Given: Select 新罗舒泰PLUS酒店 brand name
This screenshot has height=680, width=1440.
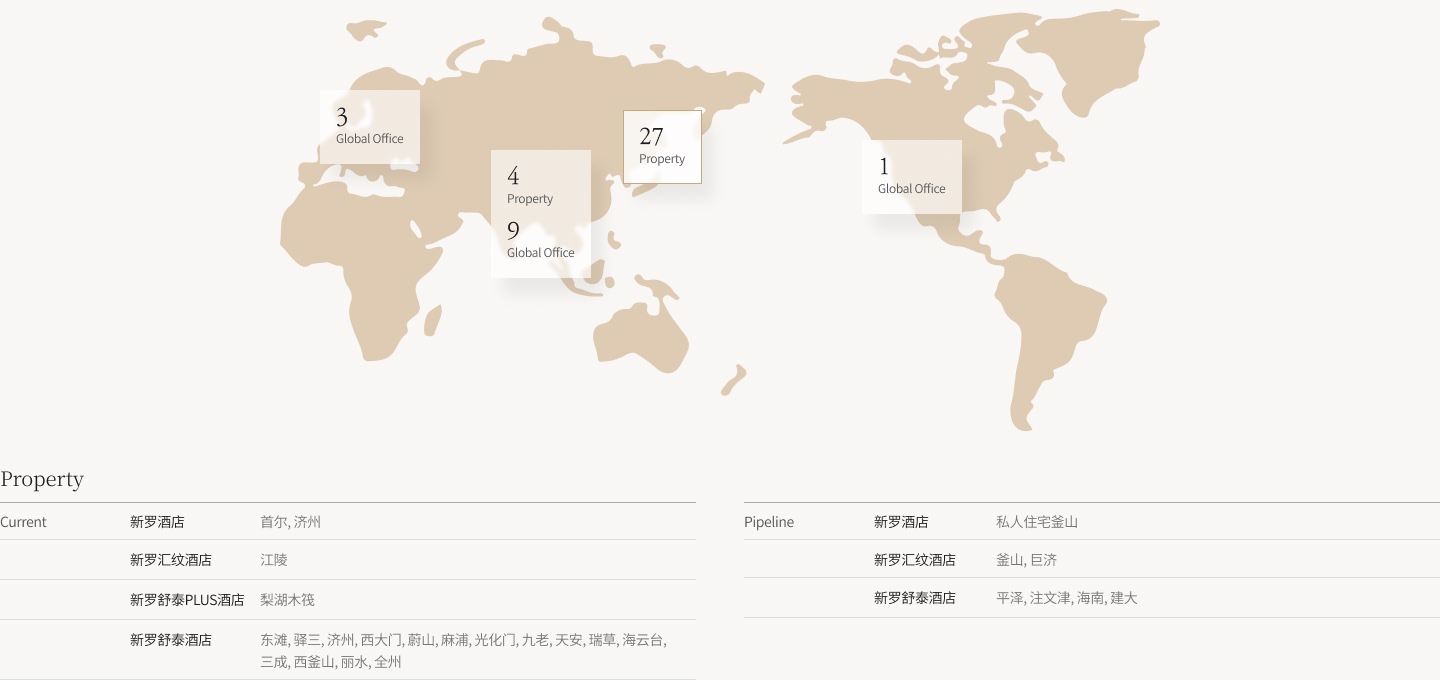Looking at the screenshot, I should pos(187,600).
